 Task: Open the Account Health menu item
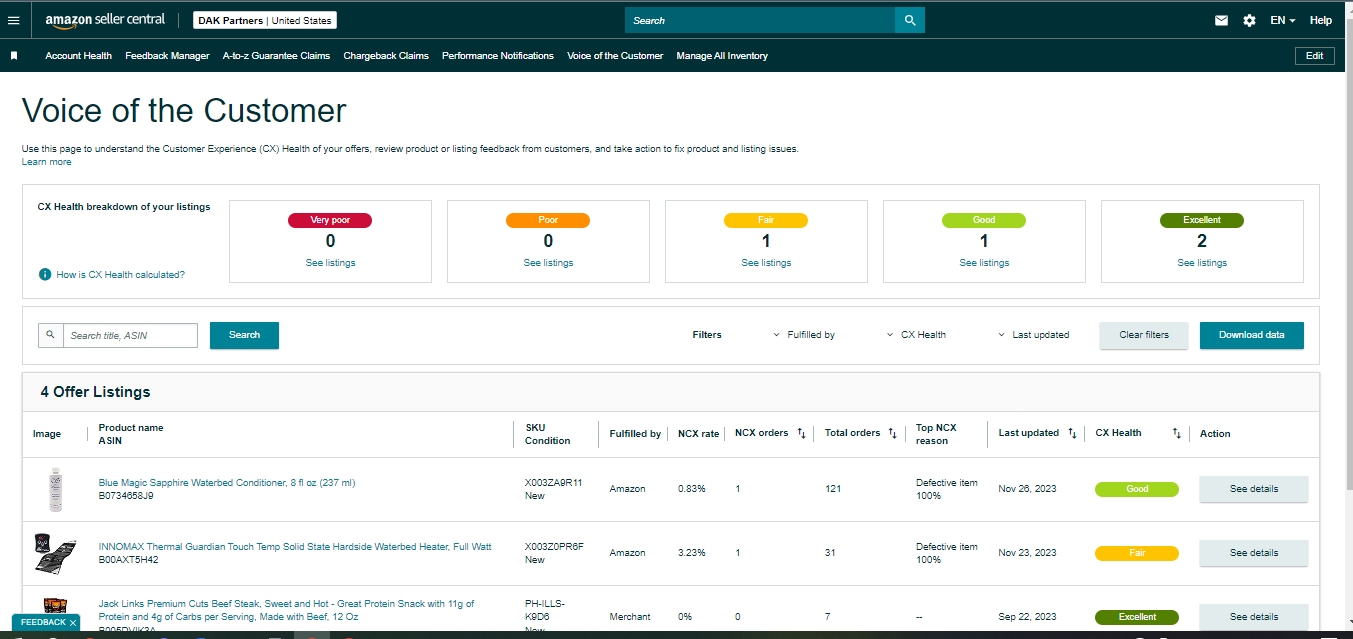(78, 56)
